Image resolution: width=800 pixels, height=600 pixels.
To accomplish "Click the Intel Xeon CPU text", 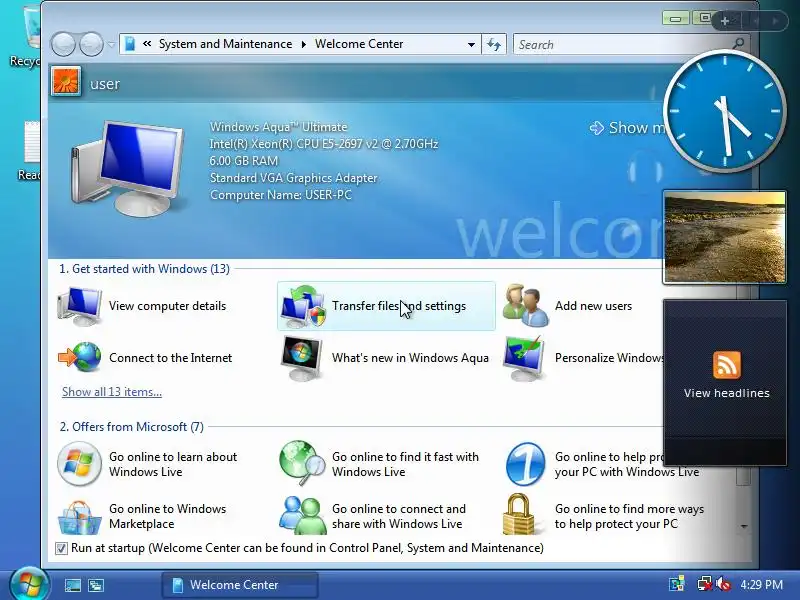I will pyautogui.click(x=323, y=144).
